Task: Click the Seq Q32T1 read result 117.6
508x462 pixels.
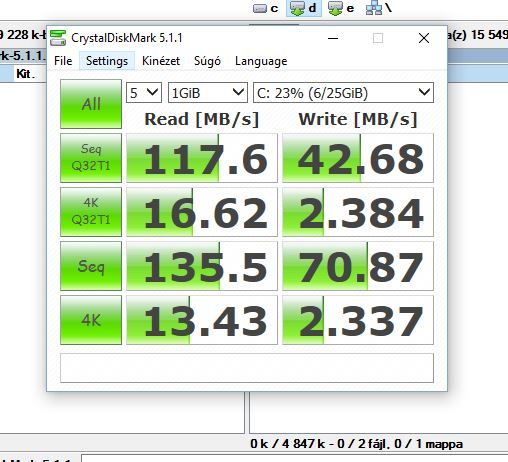Action: pos(202,158)
